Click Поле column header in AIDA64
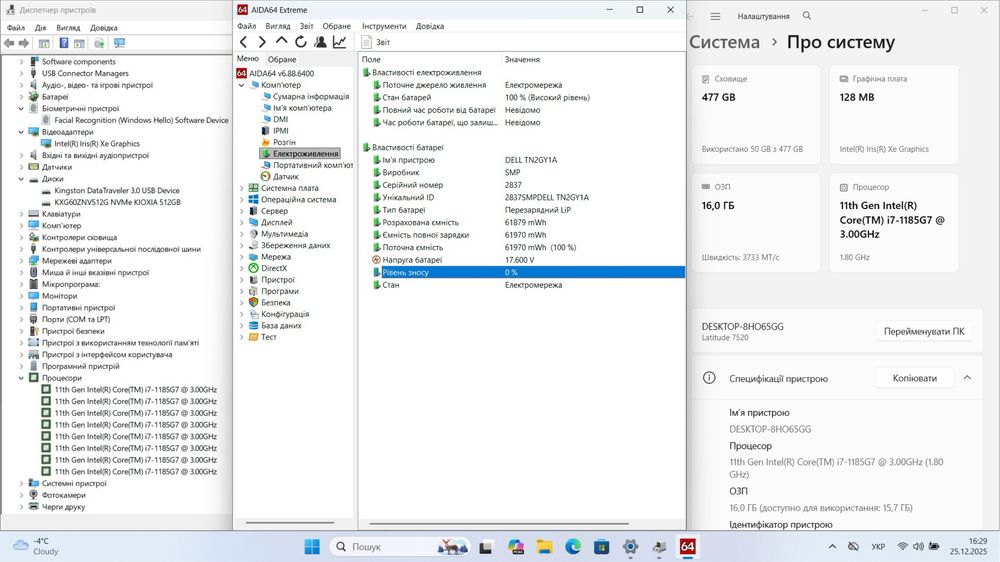 [x=371, y=59]
